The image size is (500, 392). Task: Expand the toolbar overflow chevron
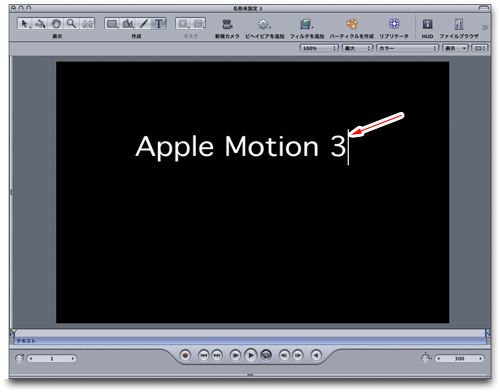(x=485, y=27)
